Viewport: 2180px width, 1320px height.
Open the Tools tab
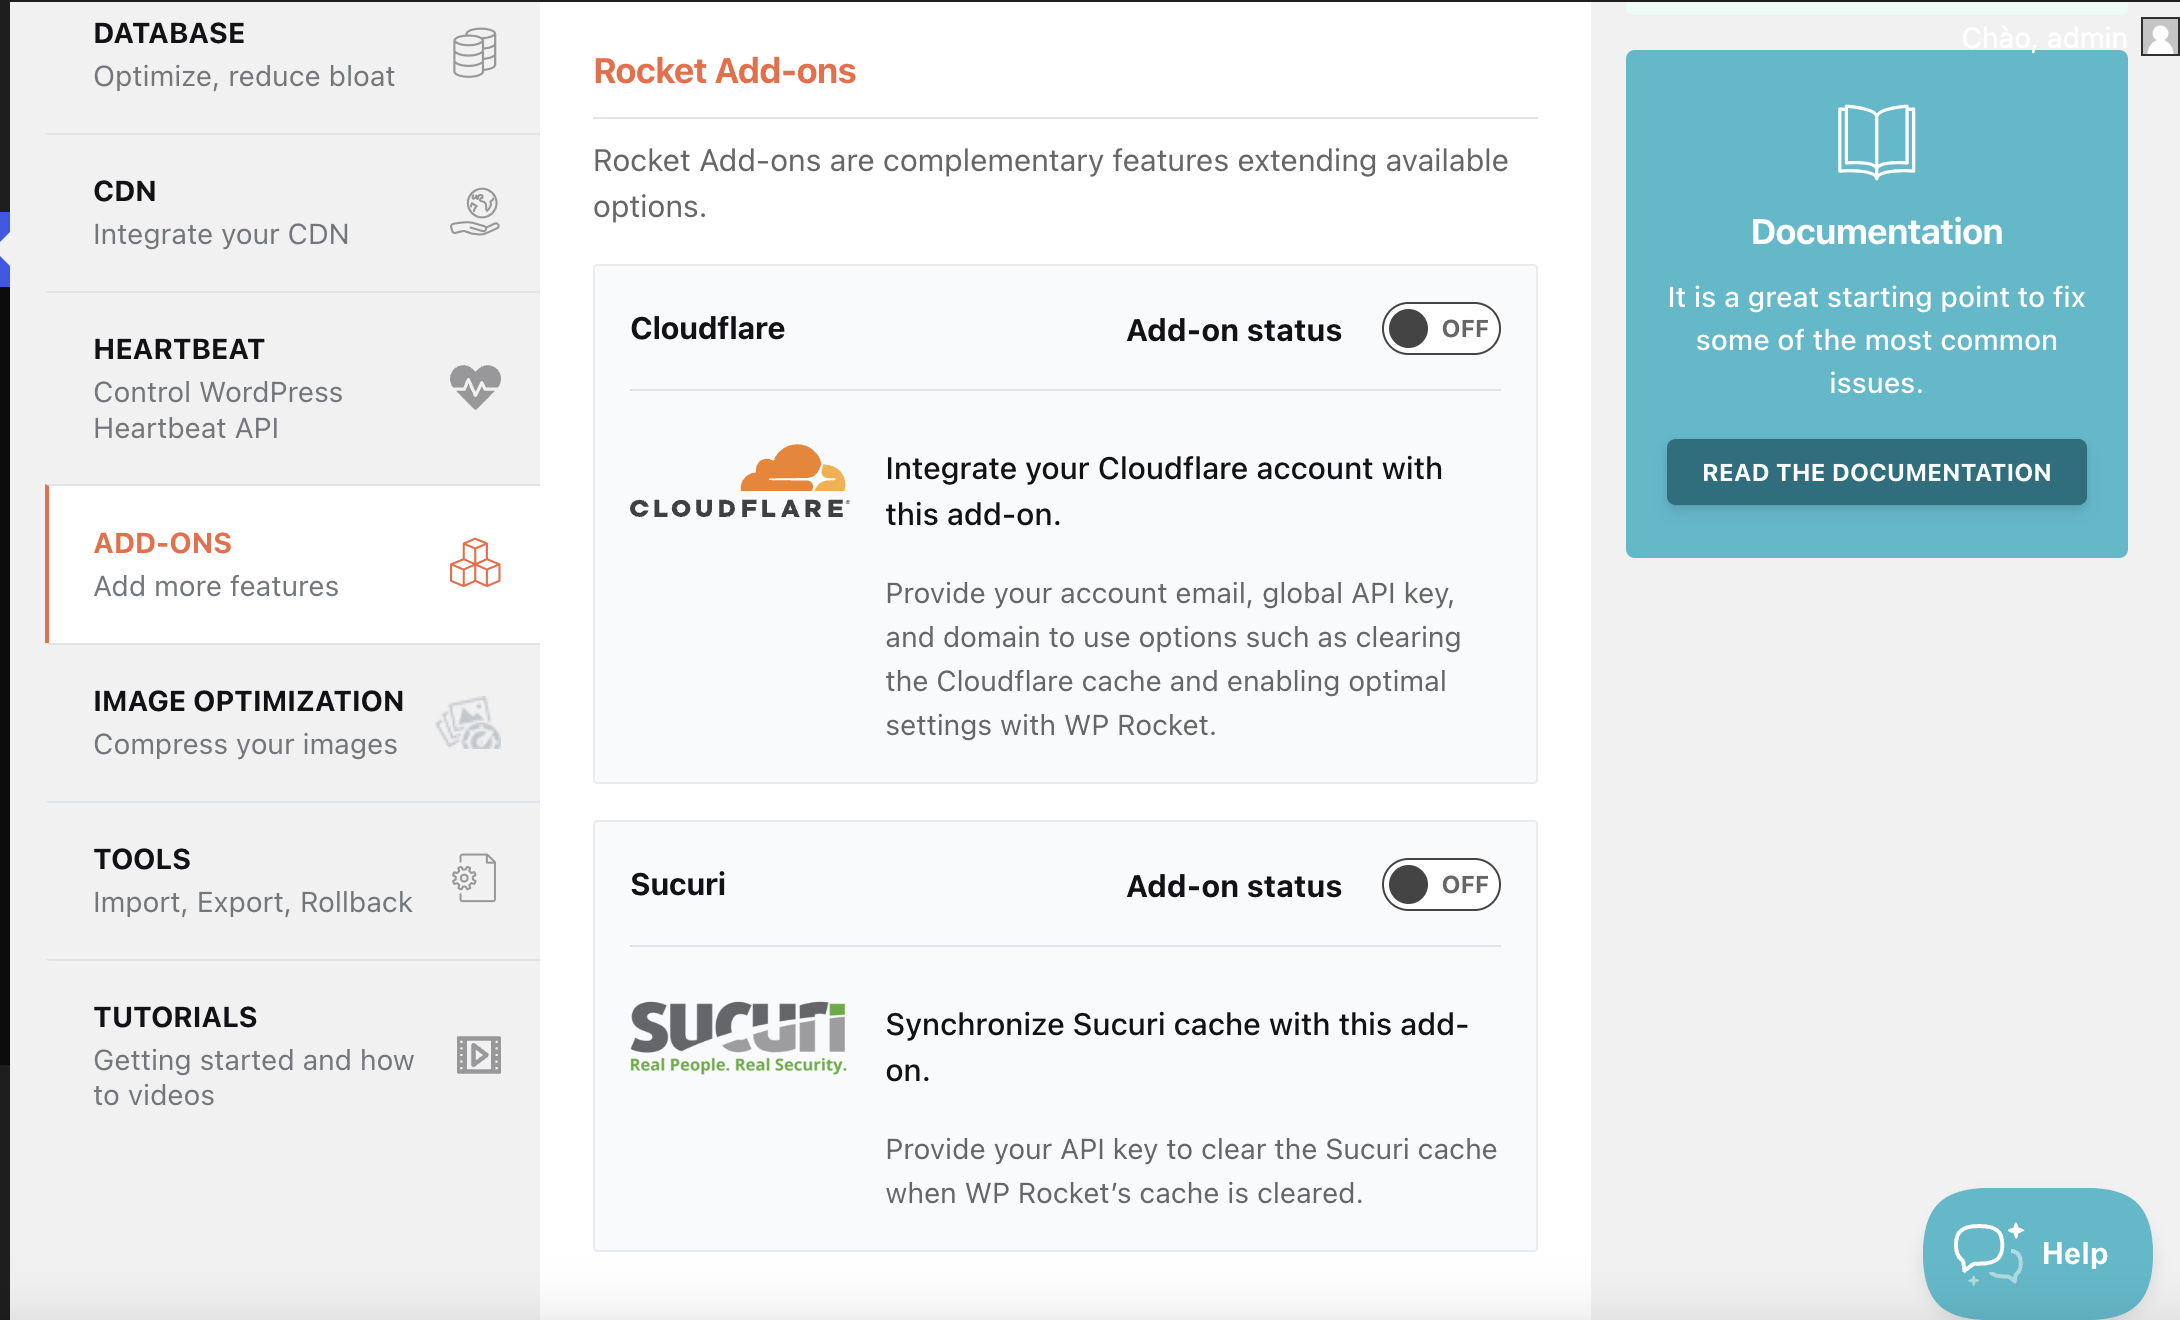click(x=293, y=881)
